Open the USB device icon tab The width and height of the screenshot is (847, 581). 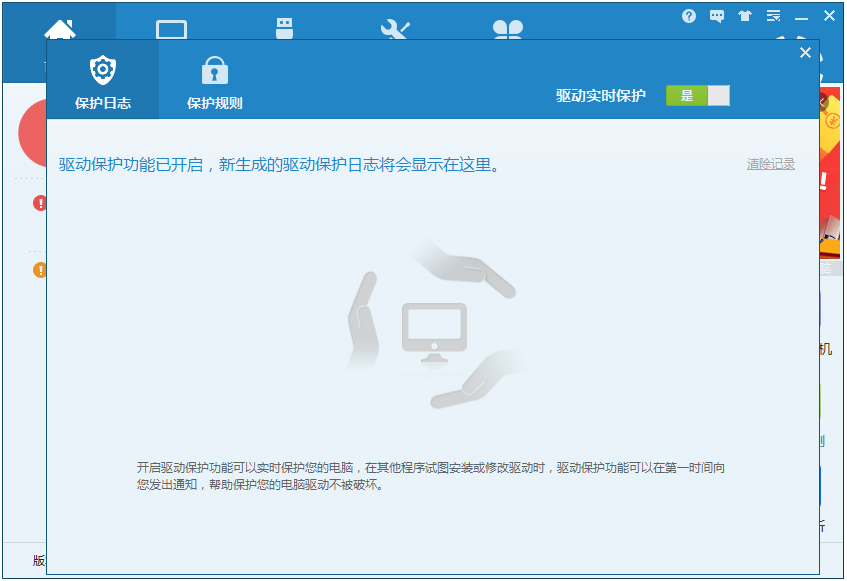tap(284, 28)
